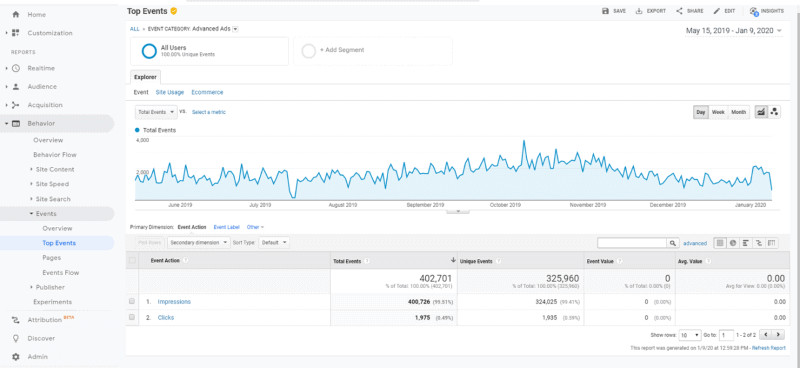
Task: Click the Share report icon
Action: click(679, 11)
